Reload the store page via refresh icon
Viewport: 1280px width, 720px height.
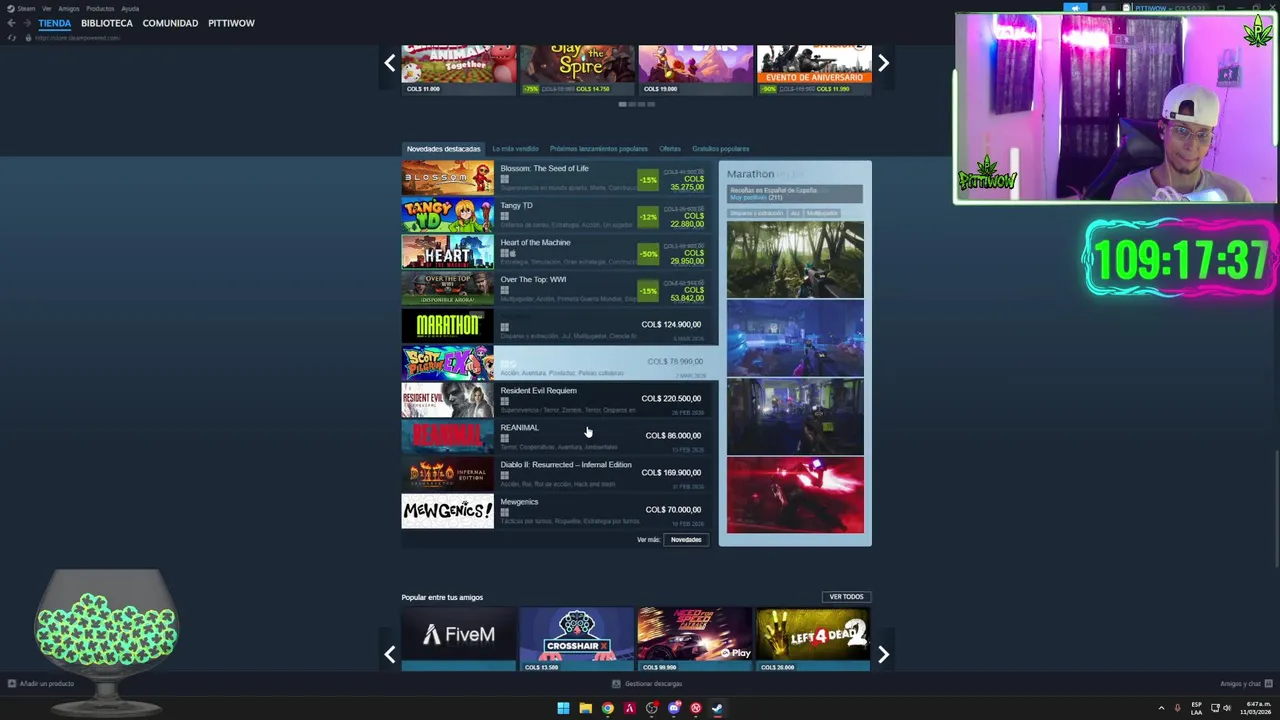[x=12, y=38]
